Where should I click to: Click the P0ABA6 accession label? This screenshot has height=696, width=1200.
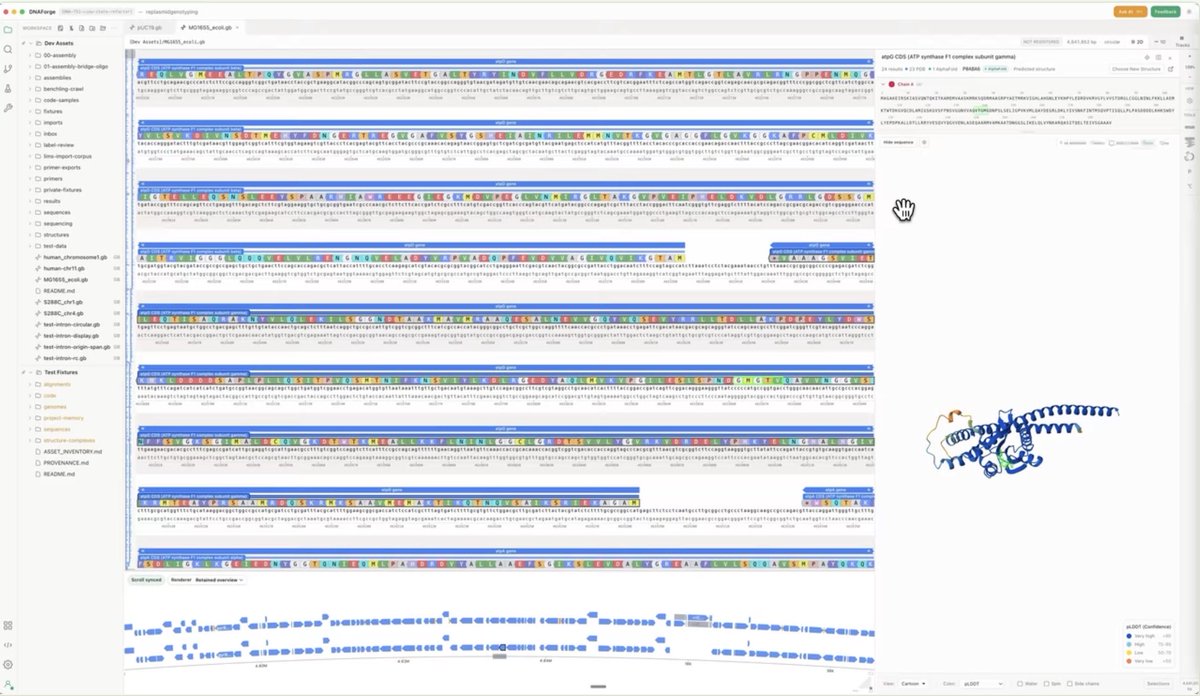pyautogui.click(x=971, y=69)
